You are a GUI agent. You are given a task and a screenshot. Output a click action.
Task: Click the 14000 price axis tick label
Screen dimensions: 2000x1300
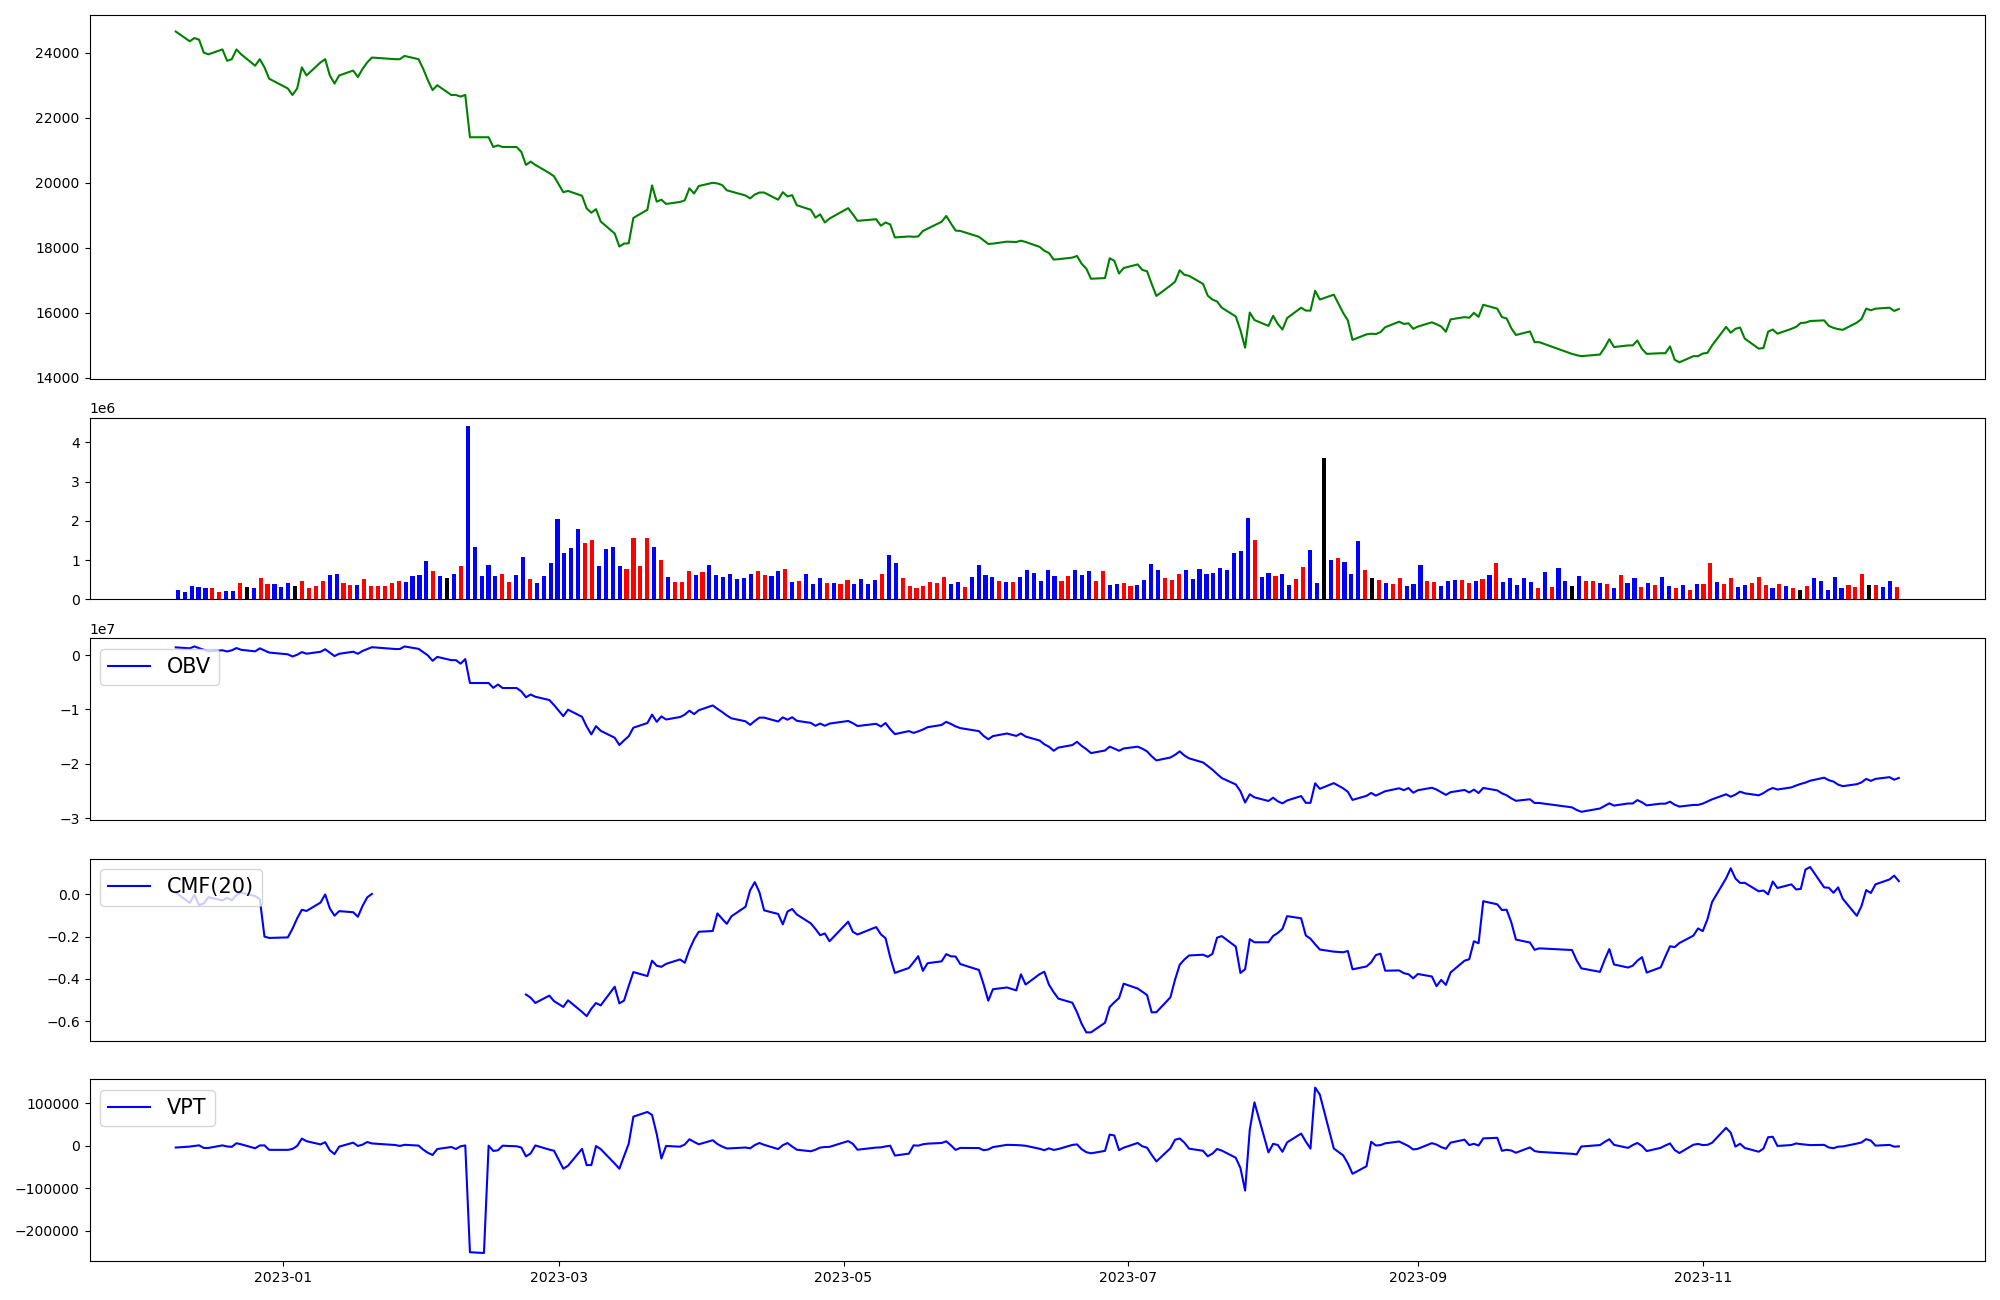[57, 378]
